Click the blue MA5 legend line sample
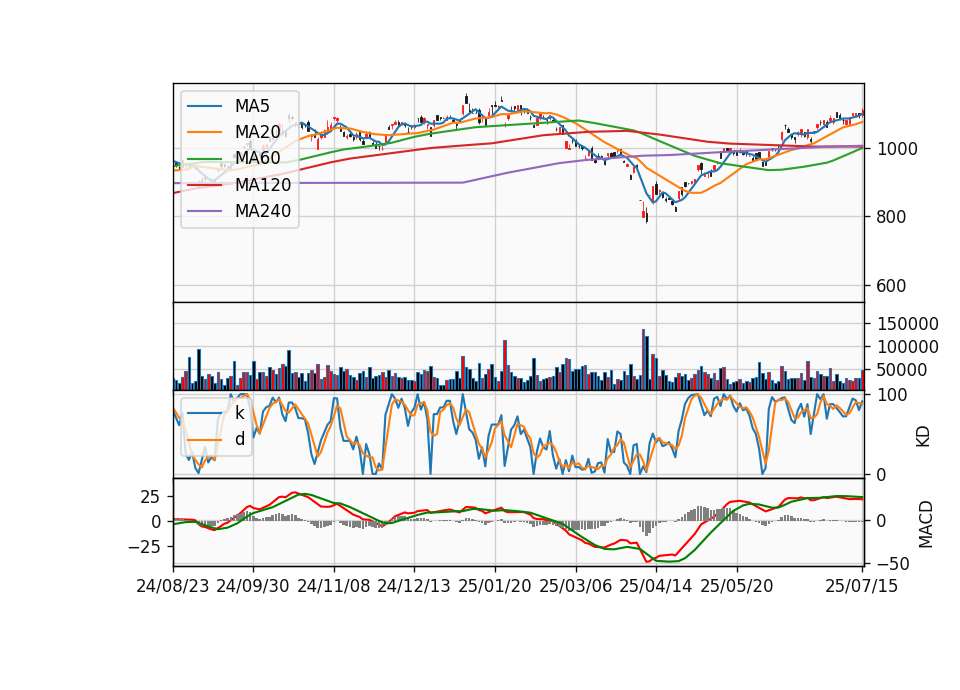This screenshot has width=960, height=690. 204,106
